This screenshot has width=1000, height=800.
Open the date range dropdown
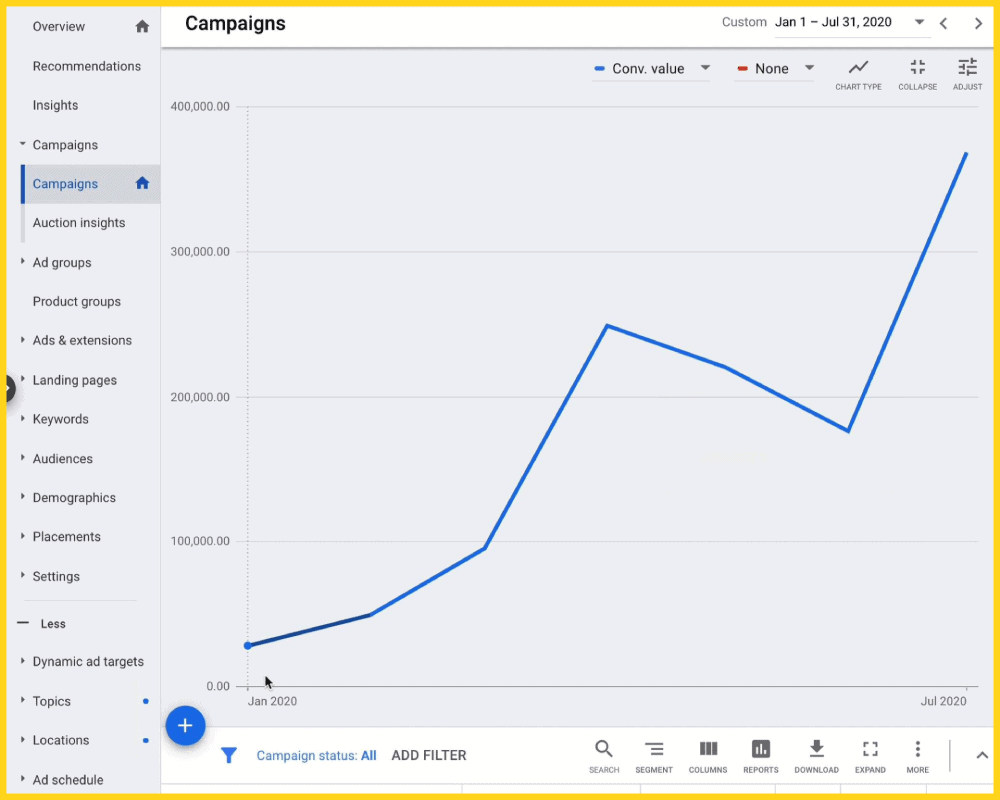[852, 22]
